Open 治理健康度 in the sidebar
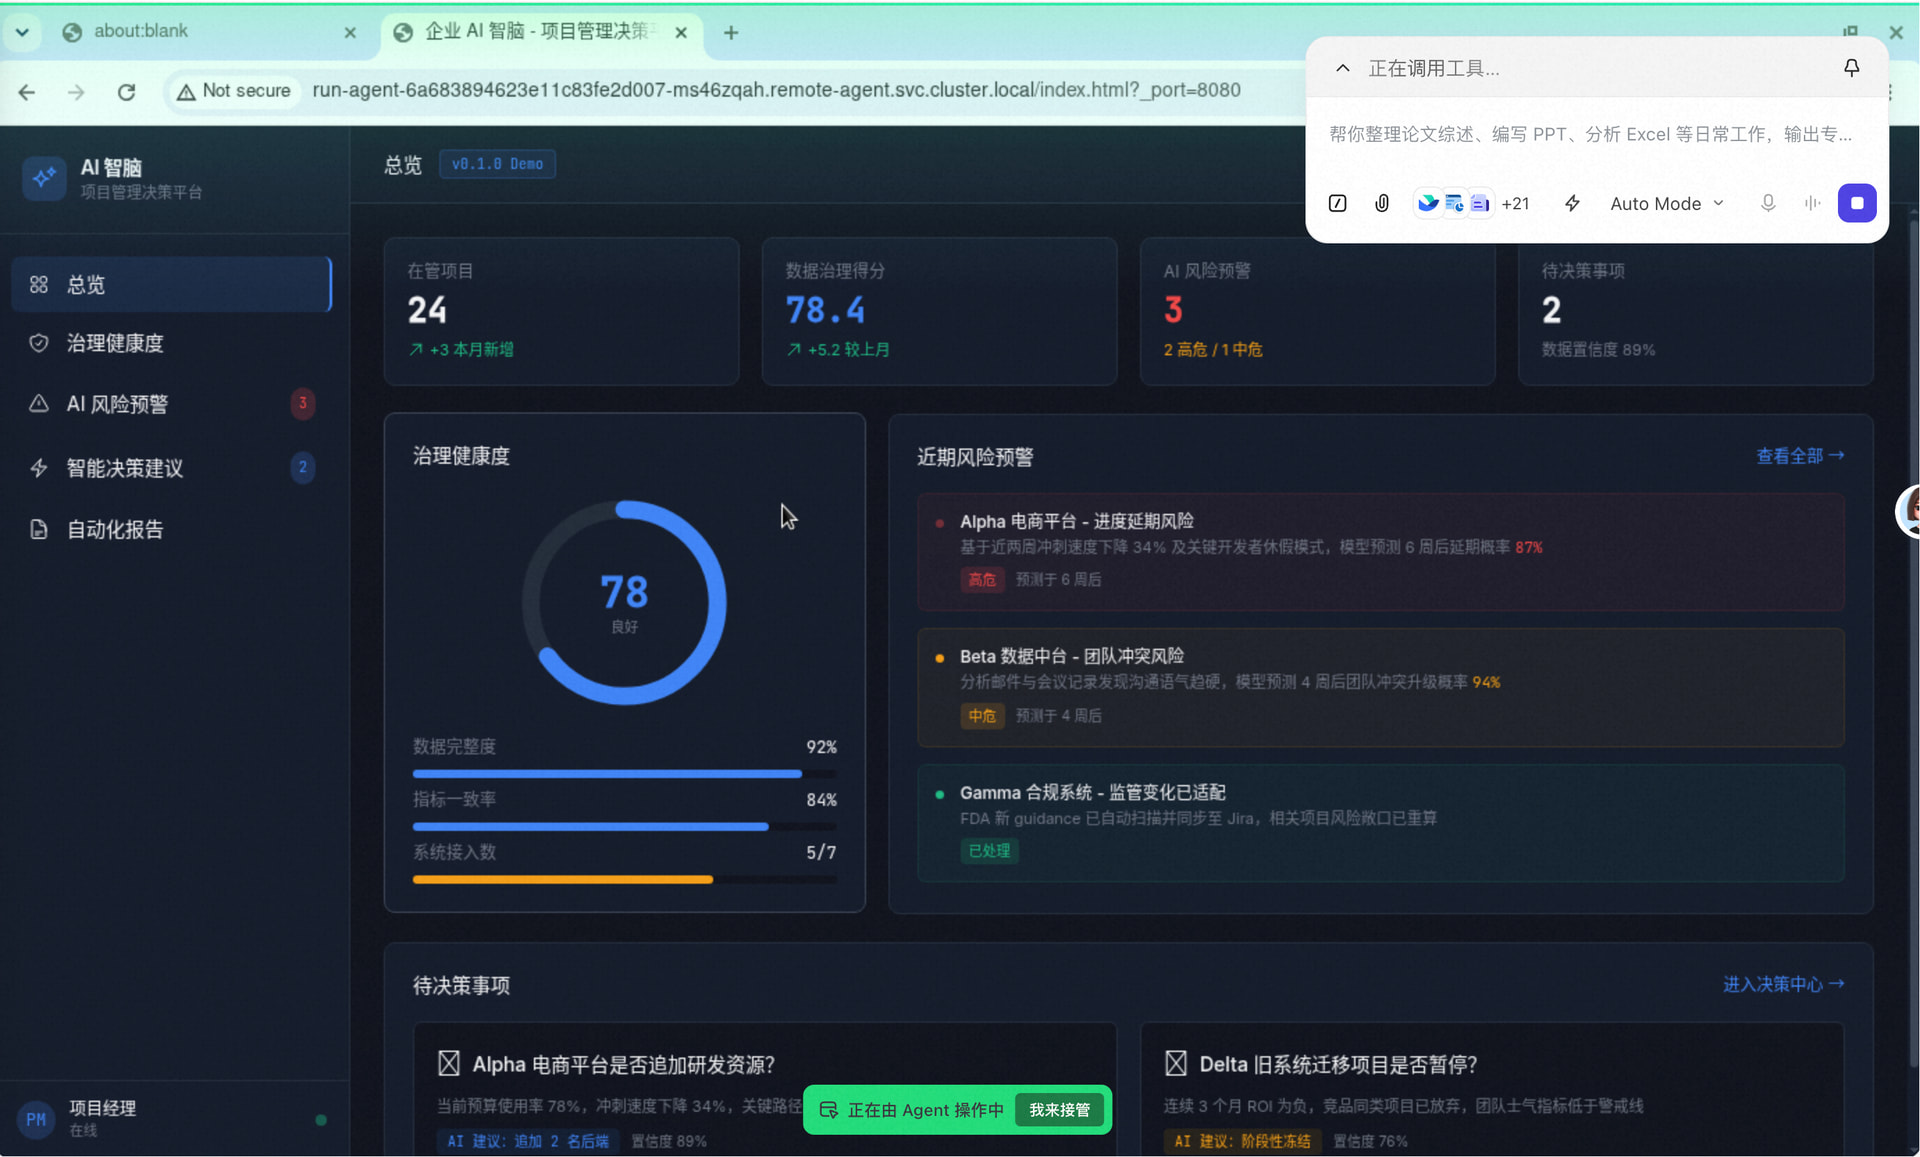Viewport: 1920px width, 1157px height. (x=171, y=343)
